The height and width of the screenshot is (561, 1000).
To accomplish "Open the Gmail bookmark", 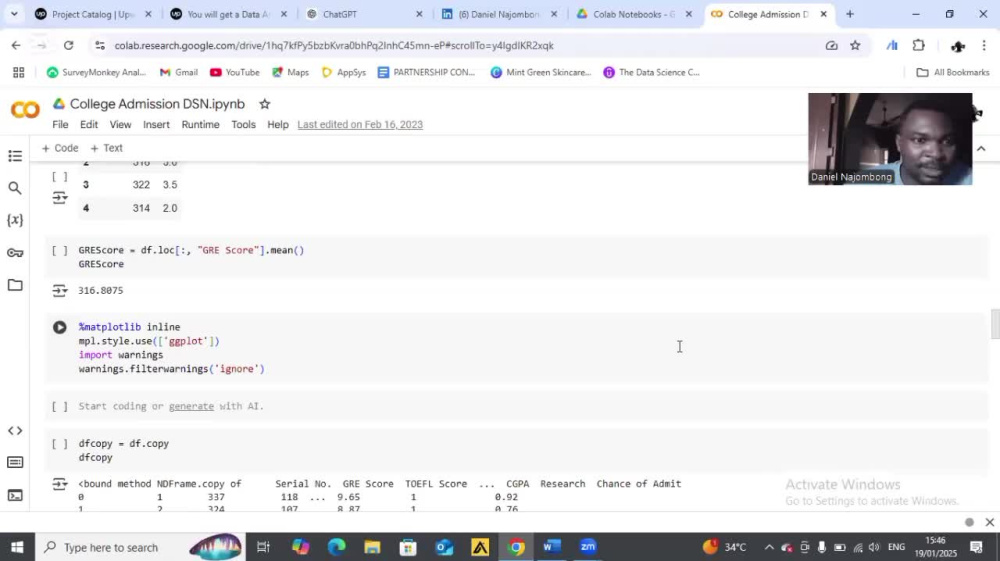I will 179,73.
